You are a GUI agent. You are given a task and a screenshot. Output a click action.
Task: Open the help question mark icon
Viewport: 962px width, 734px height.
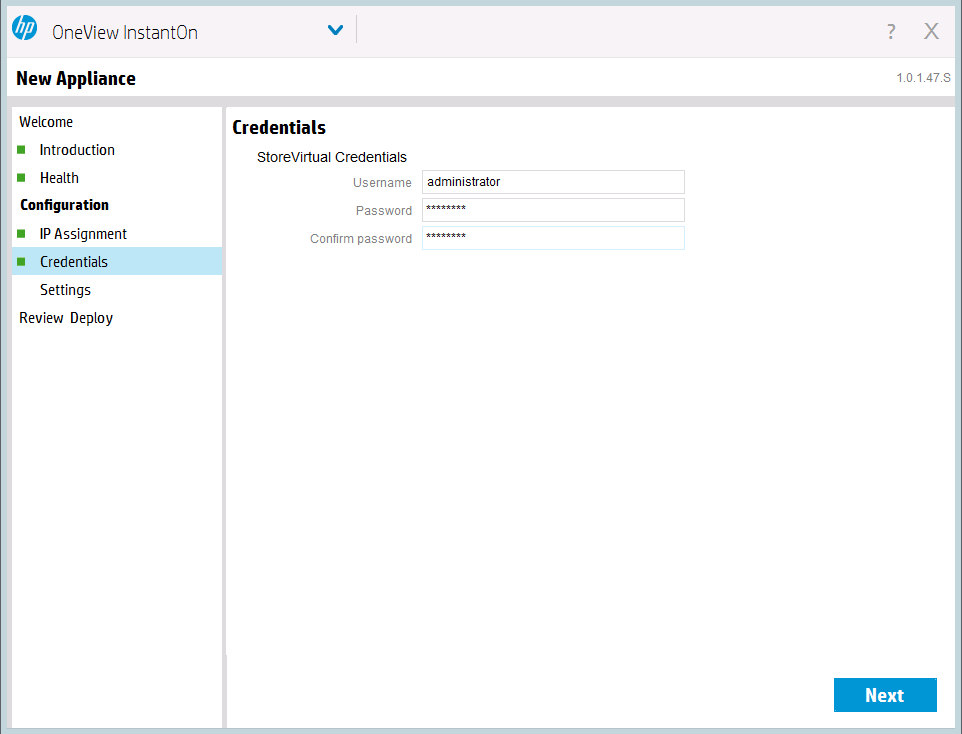point(891,31)
